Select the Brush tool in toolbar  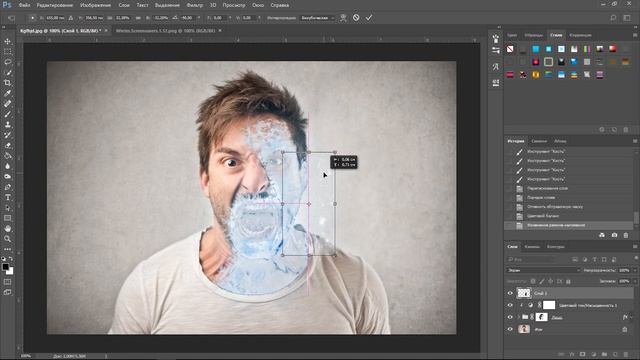8,114
